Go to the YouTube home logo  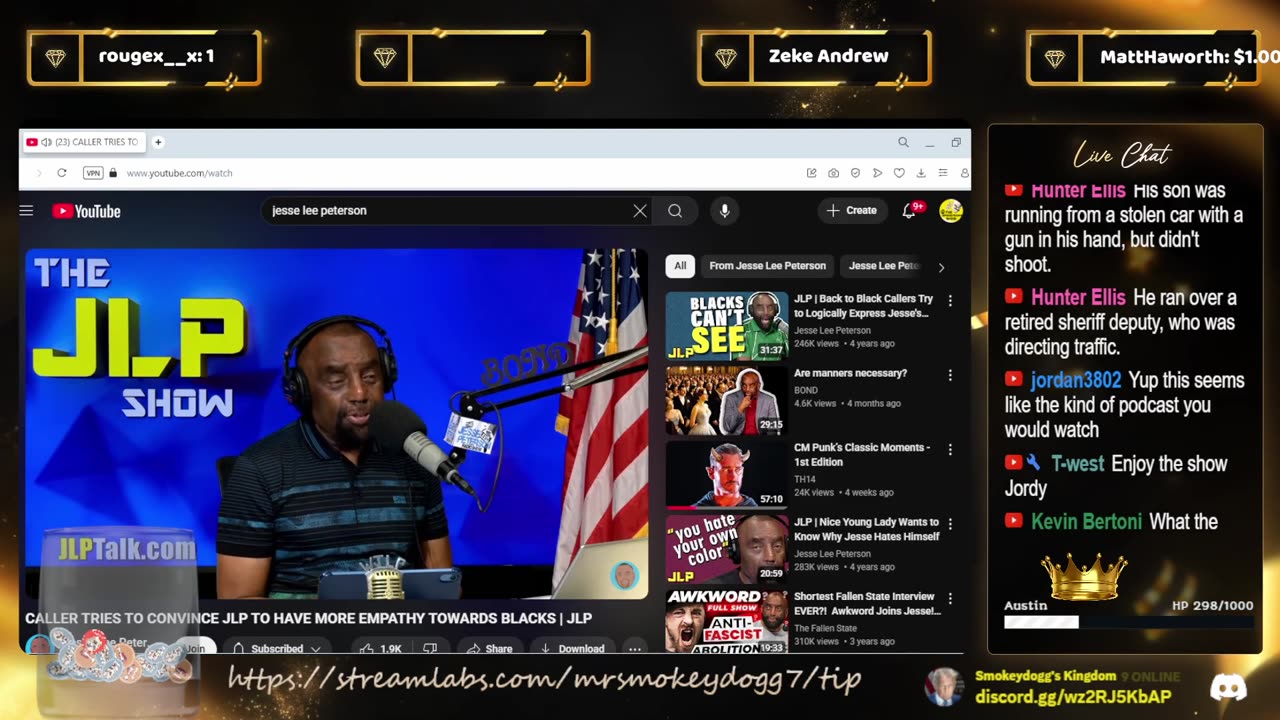point(86,211)
